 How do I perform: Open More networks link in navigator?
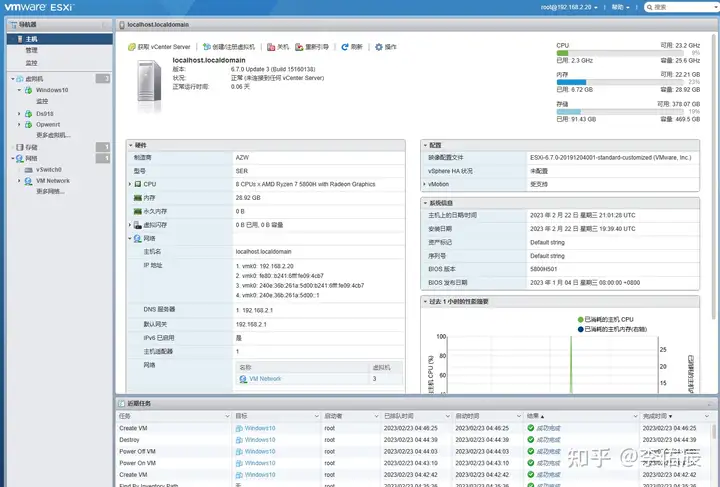click(51, 191)
